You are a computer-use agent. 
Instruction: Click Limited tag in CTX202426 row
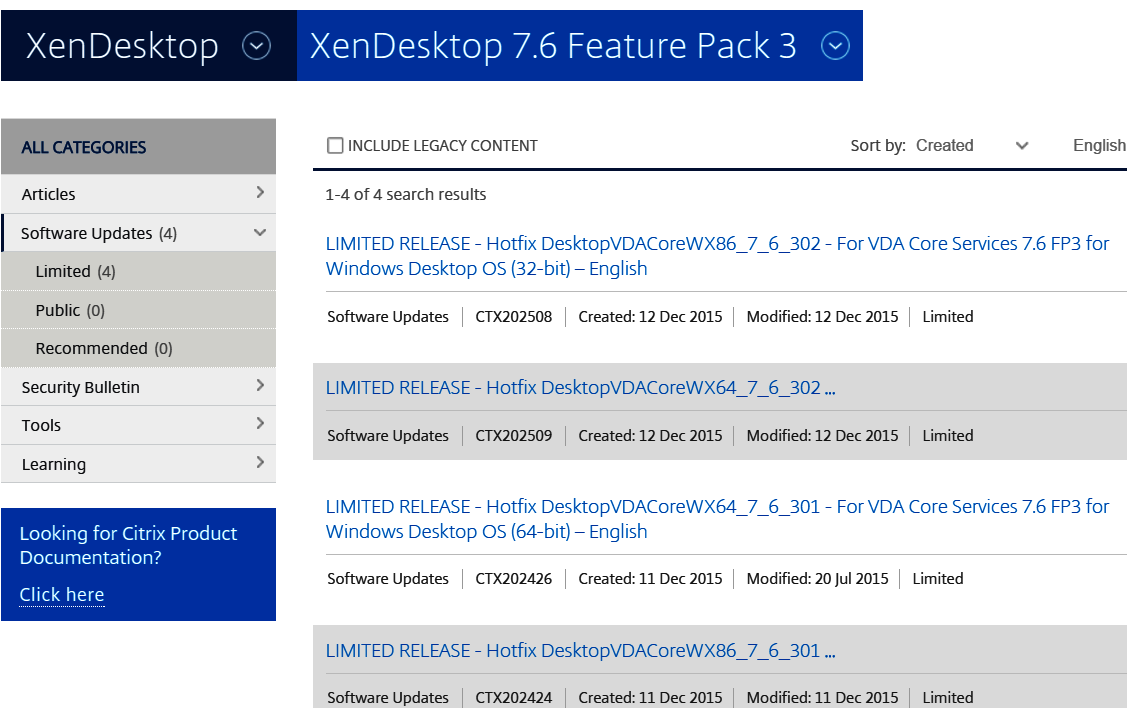(938, 579)
